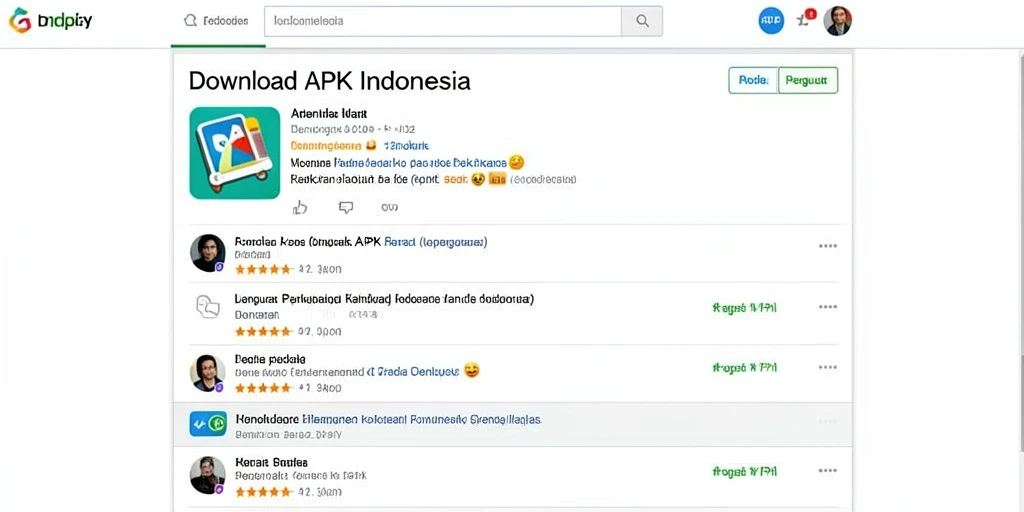Click the blue round badge in header
This screenshot has width=1024, height=512.
(x=771, y=21)
